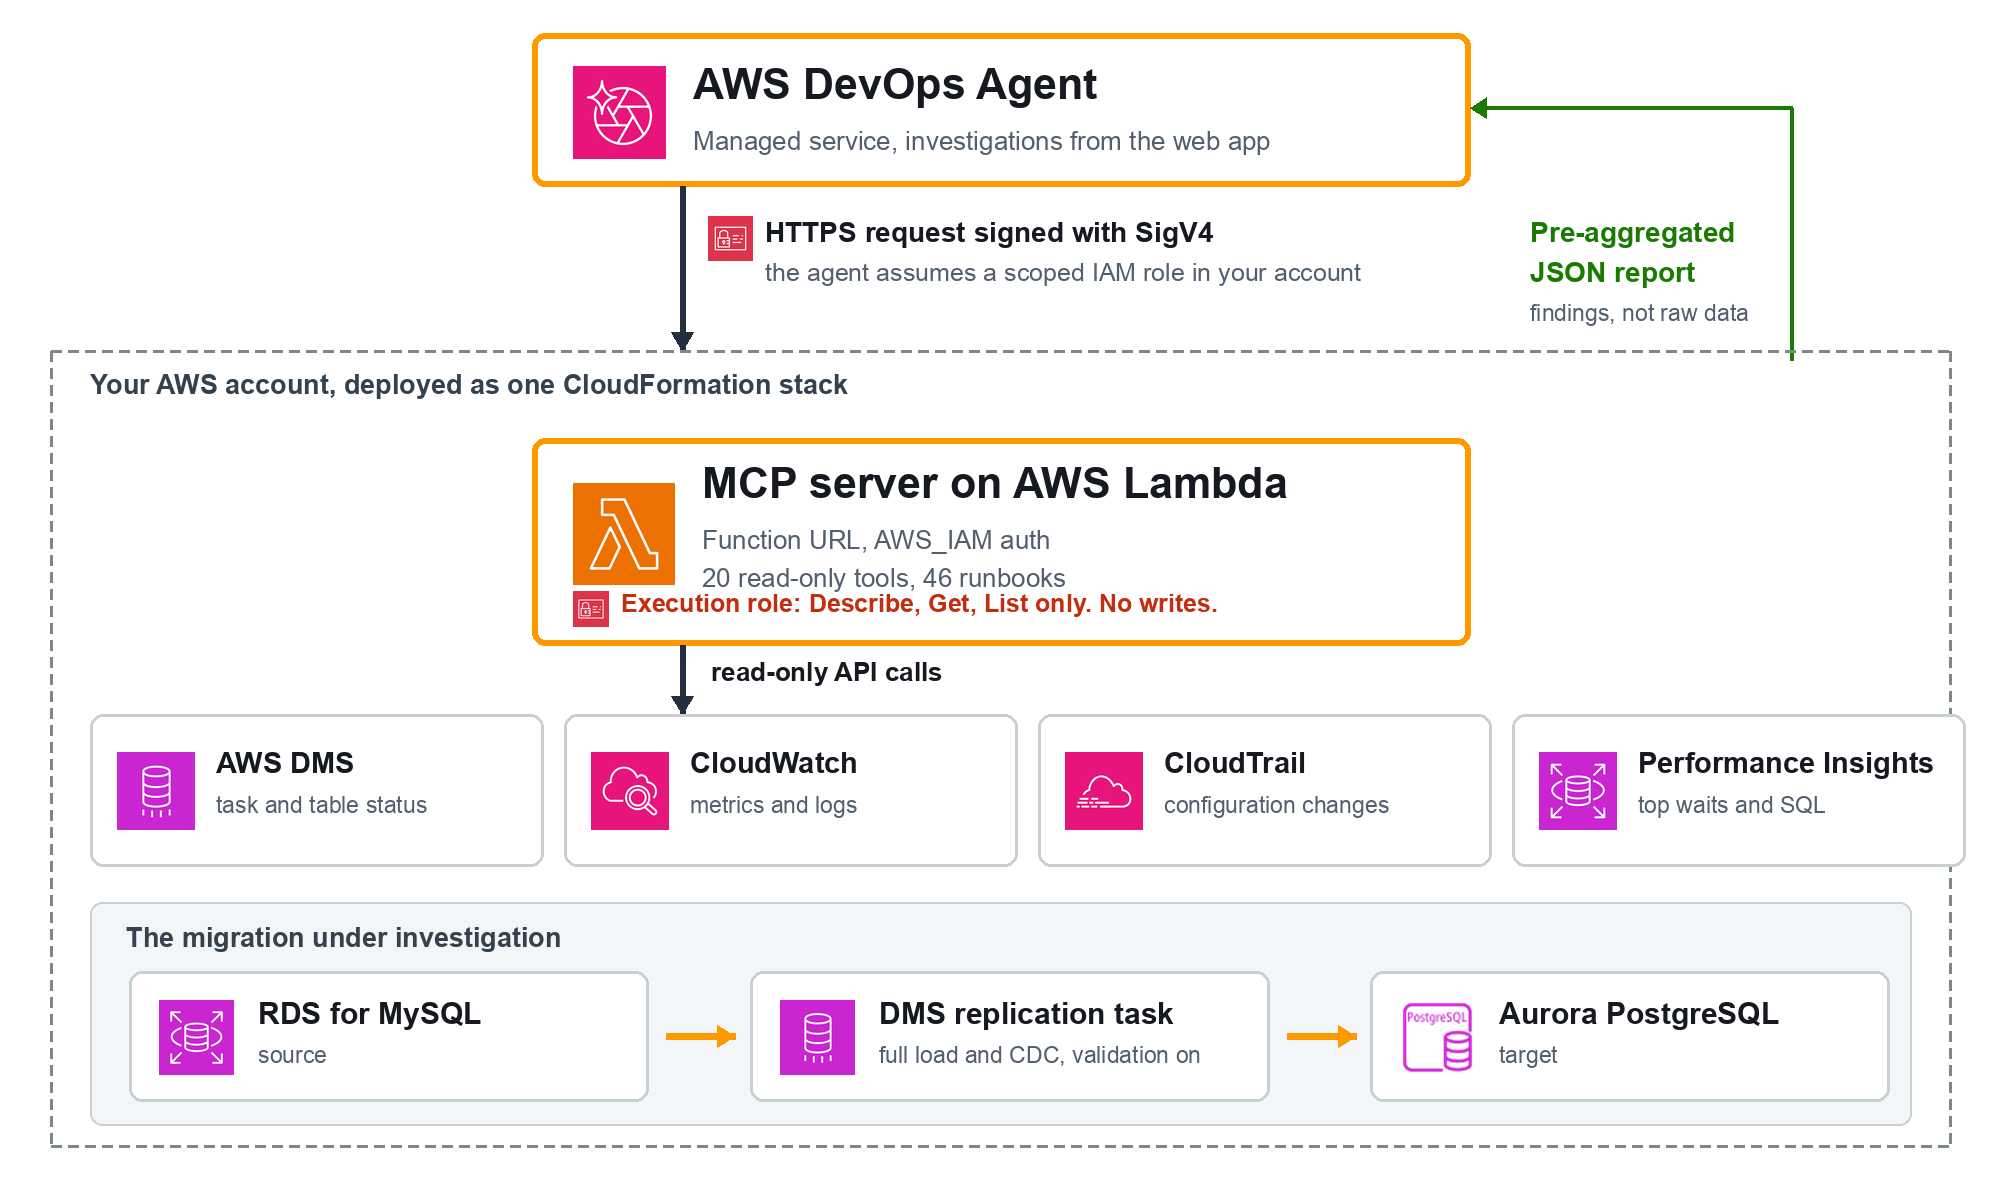Screen dimensions: 1999x1185
Task: Click the AWS Lambda icon
Action: tap(623, 534)
